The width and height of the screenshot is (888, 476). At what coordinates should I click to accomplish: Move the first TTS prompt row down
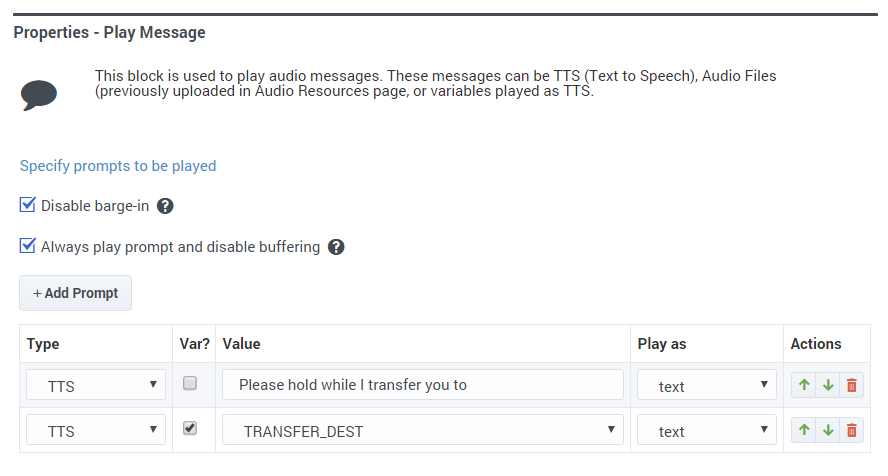pos(828,385)
